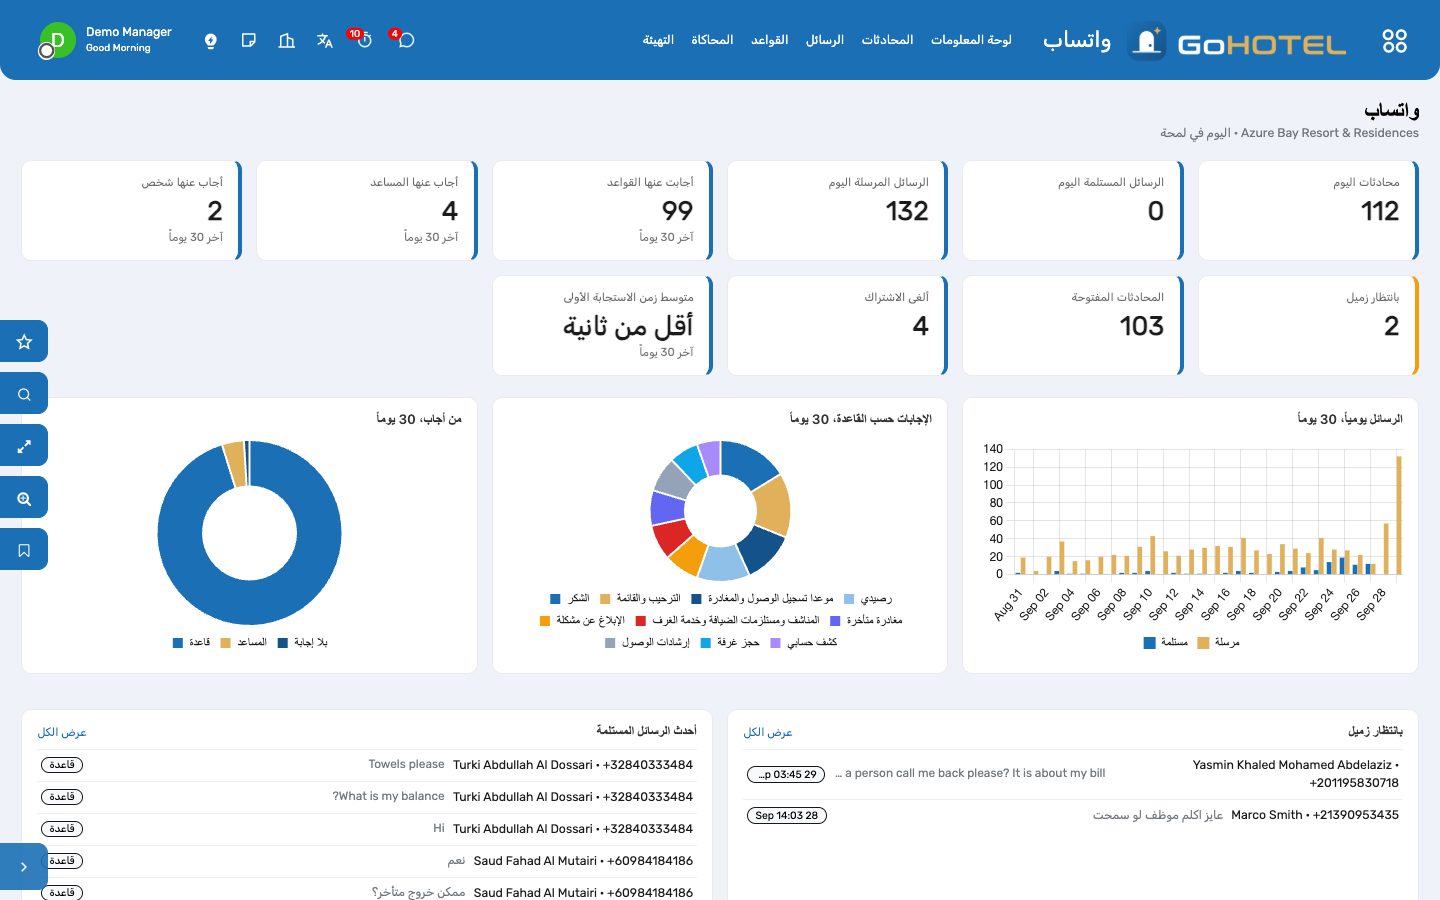Screen dimensions: 1440x900
Task: Open the المحادثات navigation tab
Action: coord(887,40)
